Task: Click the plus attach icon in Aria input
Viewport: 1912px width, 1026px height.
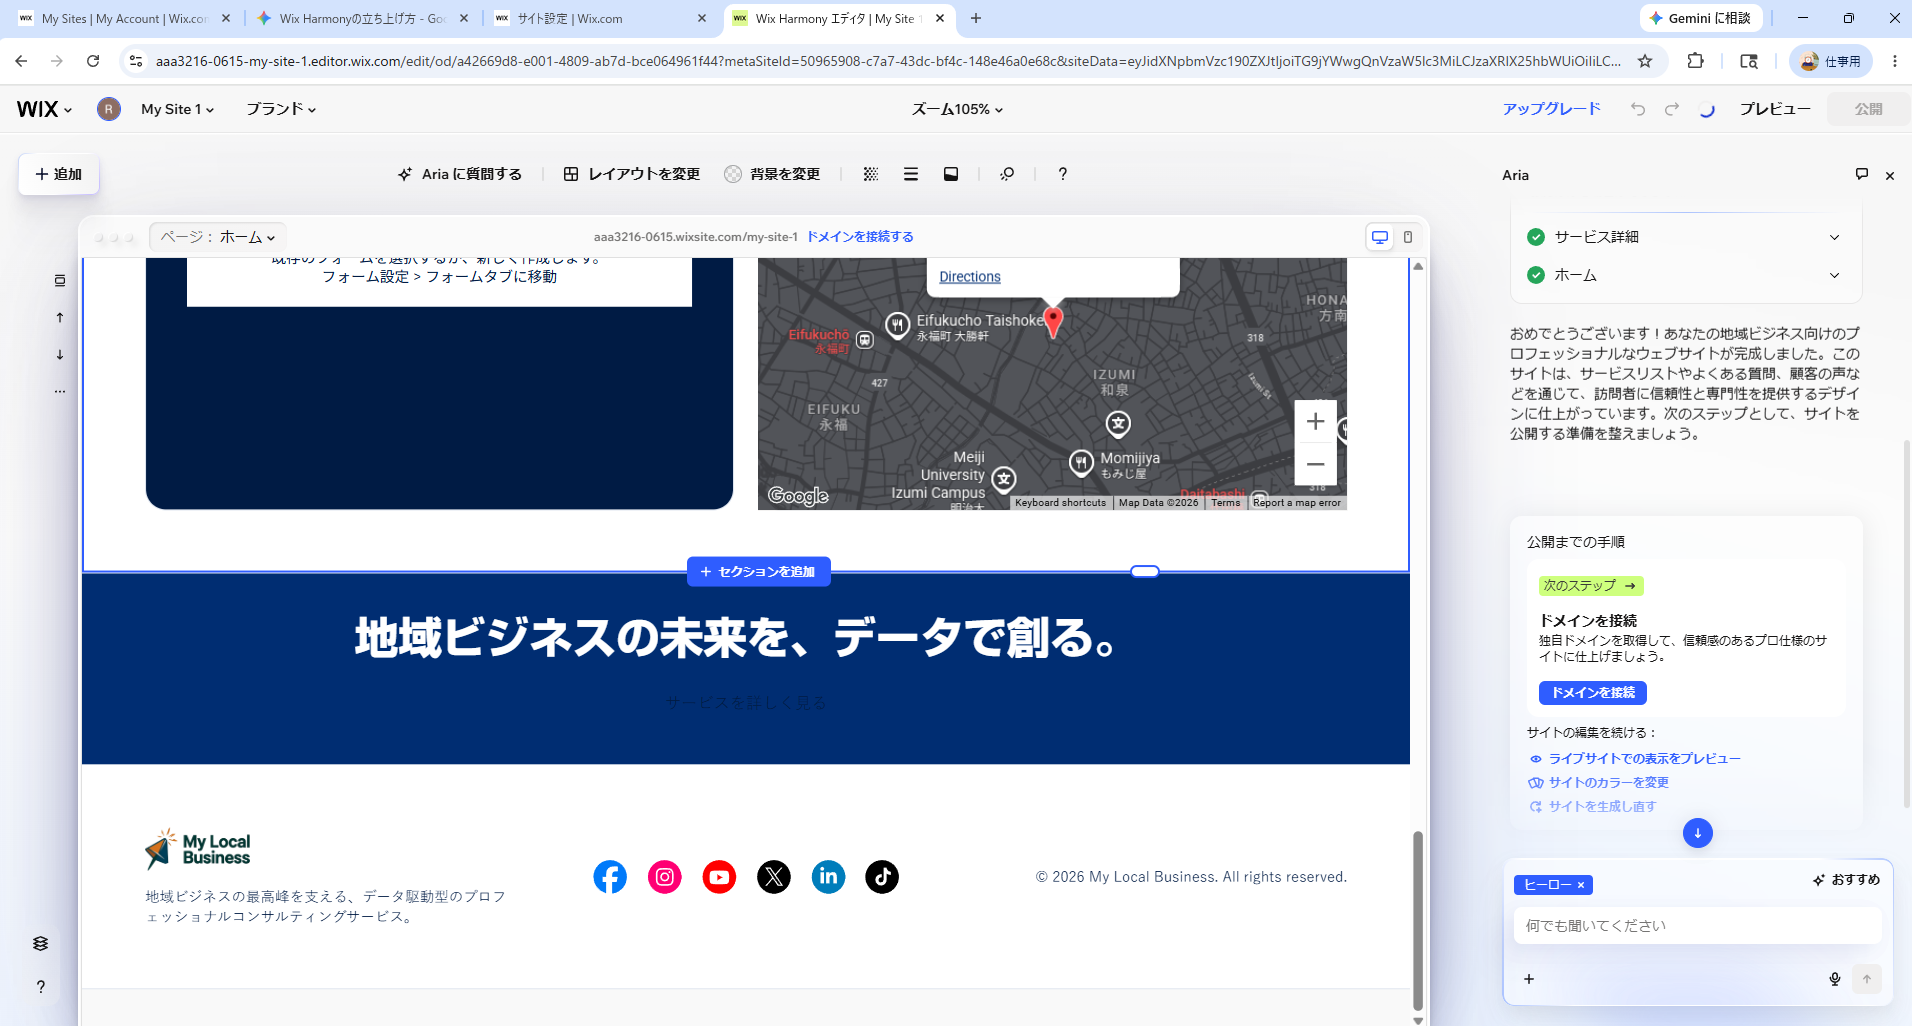Action: [1529, 979]
